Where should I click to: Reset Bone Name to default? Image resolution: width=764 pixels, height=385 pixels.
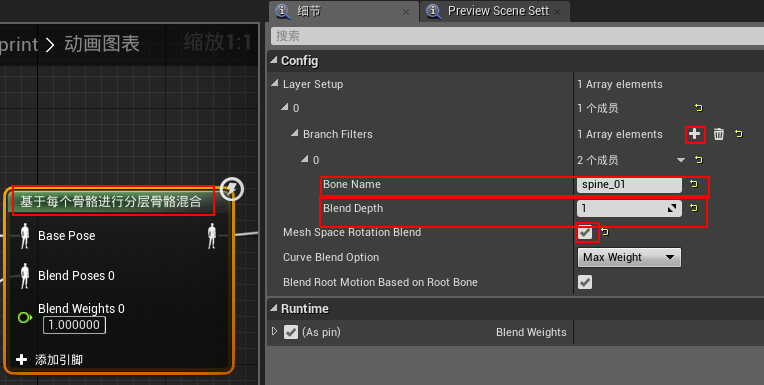click(x=694, y=184)
